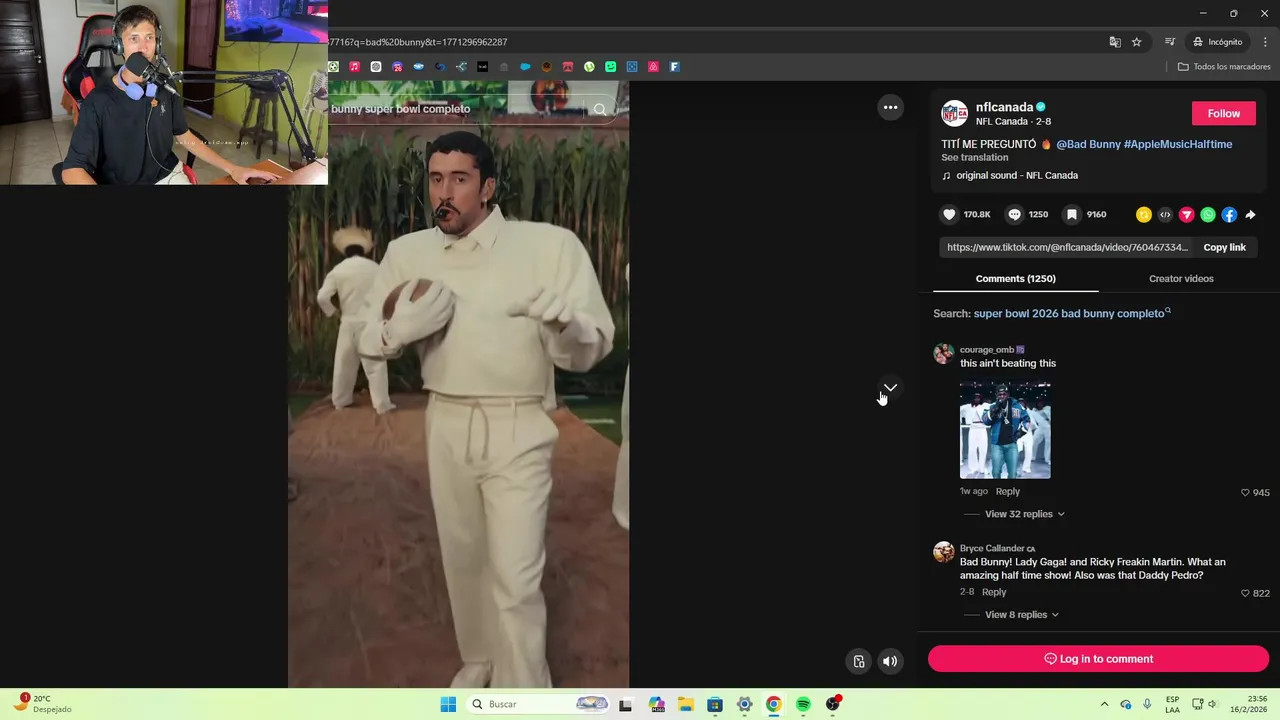1280x720 pixels.
Task: Show hidden system tray icons
Action: click(1104, 704)
